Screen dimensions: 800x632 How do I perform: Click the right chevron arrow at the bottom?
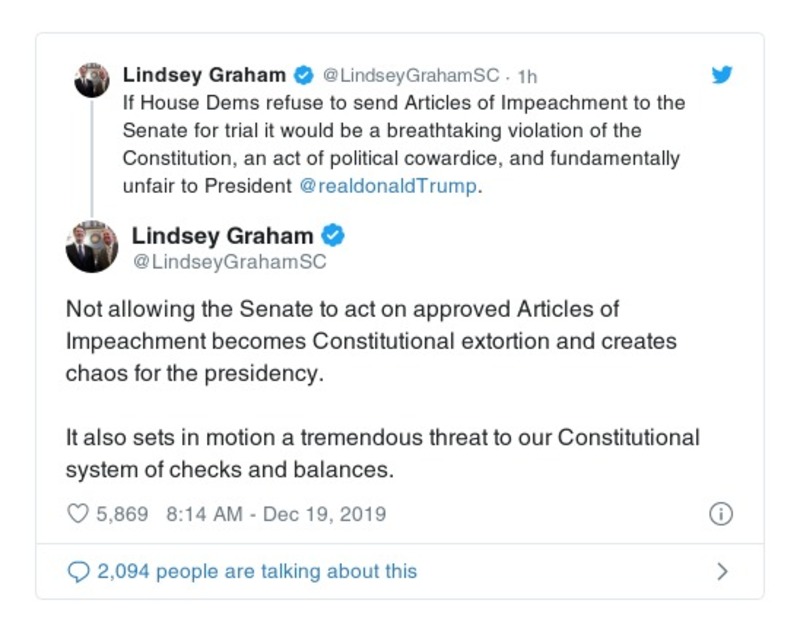pos(722,571)
